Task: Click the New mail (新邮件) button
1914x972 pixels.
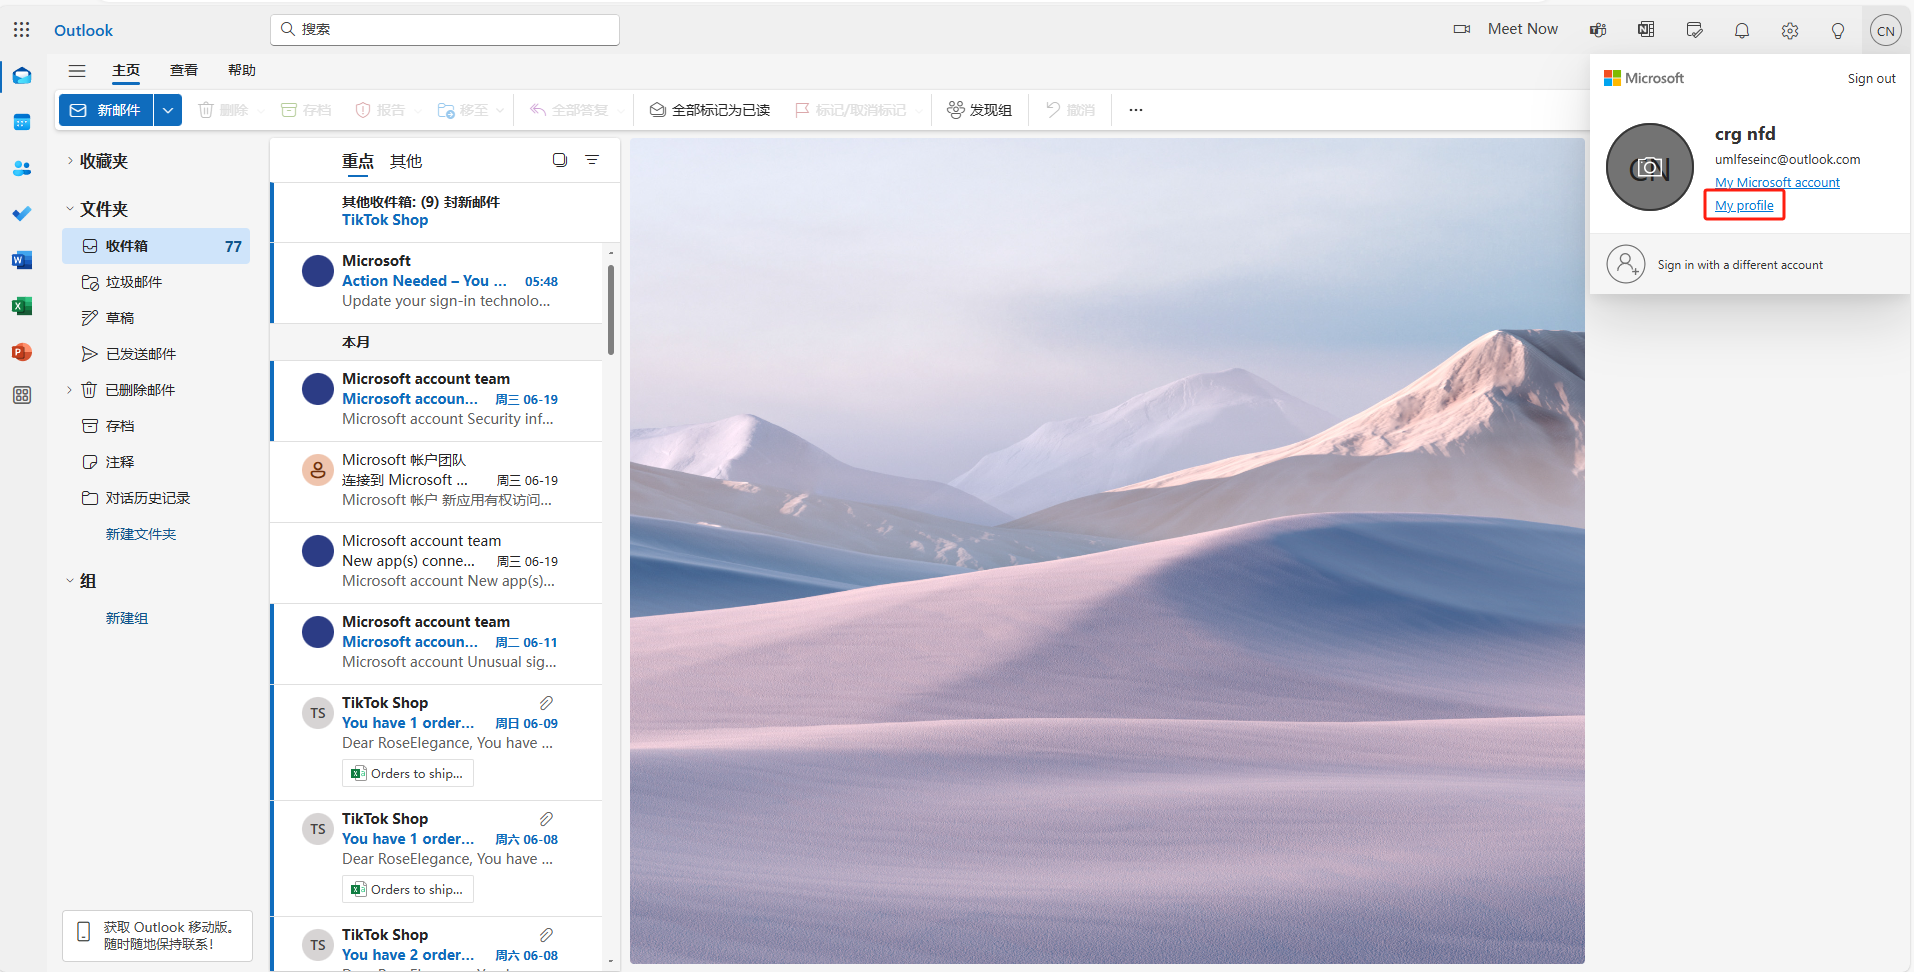Action: coord(106,110)
